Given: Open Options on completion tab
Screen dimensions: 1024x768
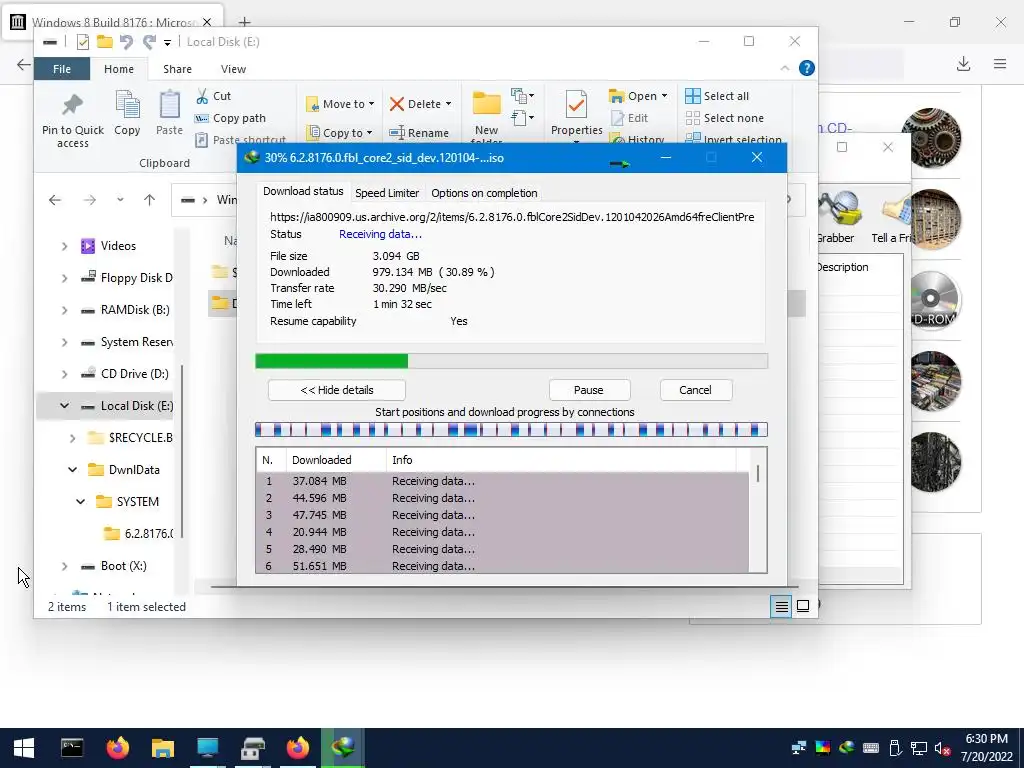Looking at the screenshot, I should point(484,193).
